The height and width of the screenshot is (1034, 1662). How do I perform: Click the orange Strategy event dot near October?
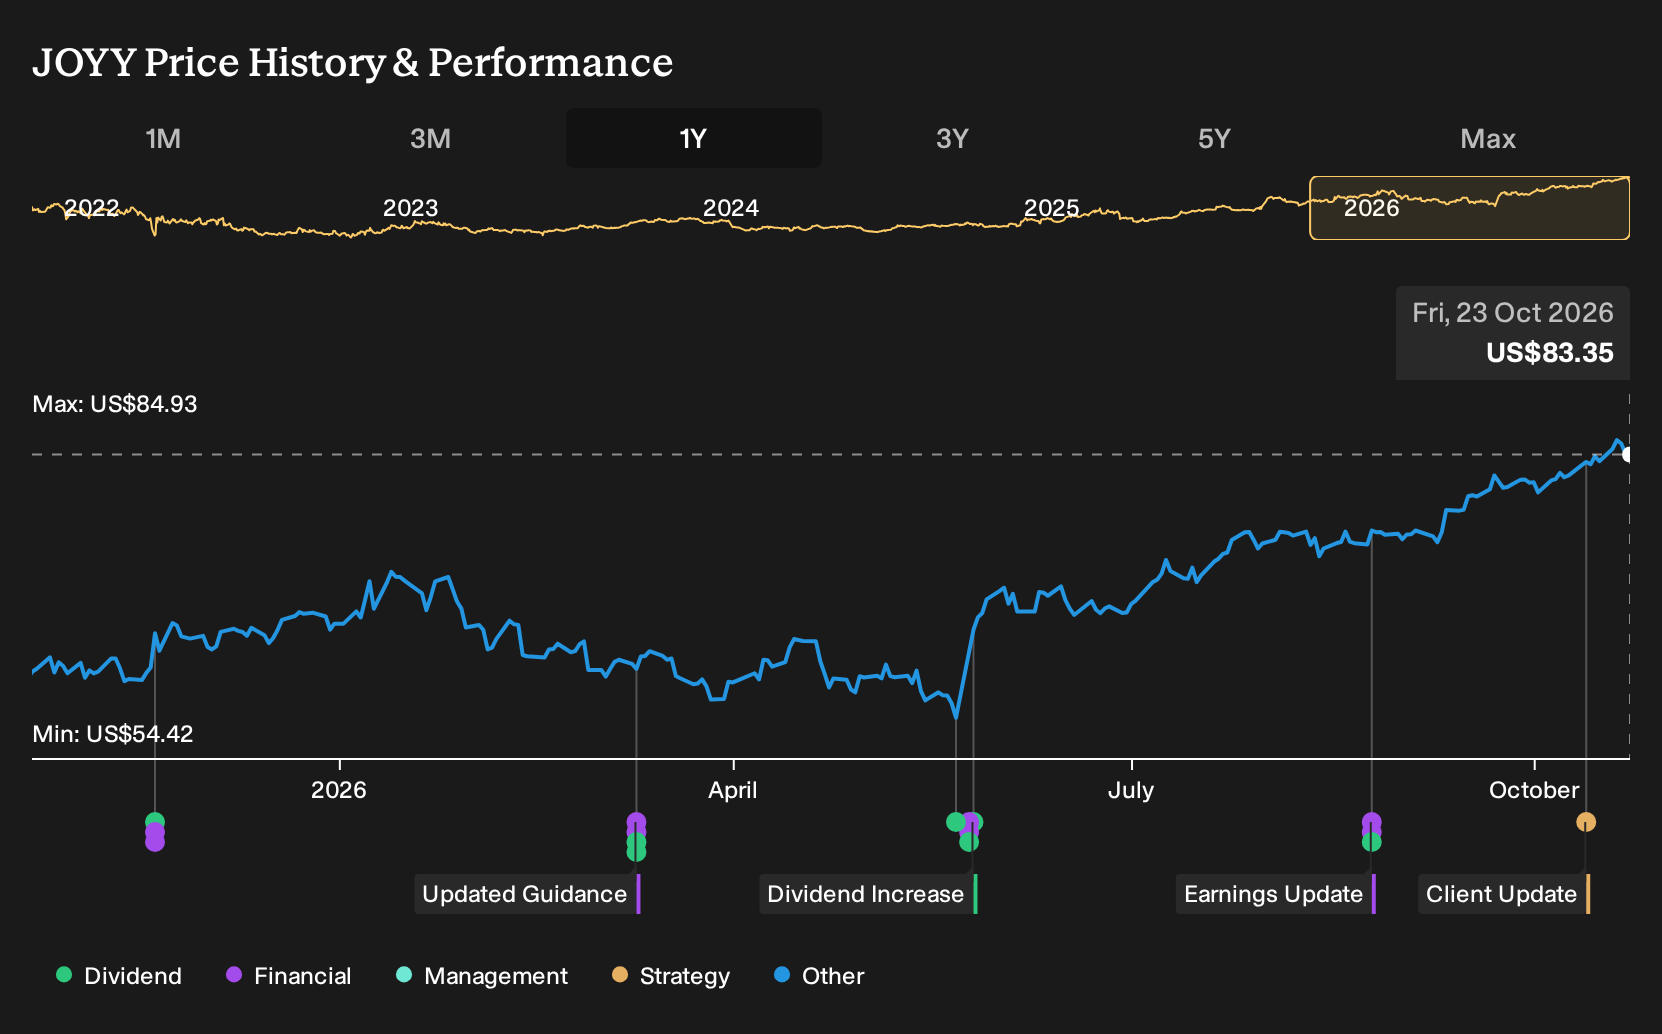[x=1586, y=822]
